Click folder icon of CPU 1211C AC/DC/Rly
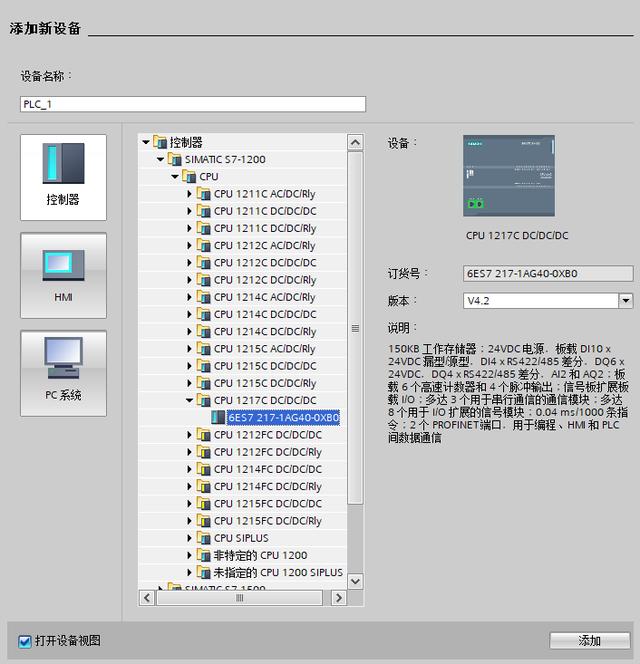 [203, 194]
